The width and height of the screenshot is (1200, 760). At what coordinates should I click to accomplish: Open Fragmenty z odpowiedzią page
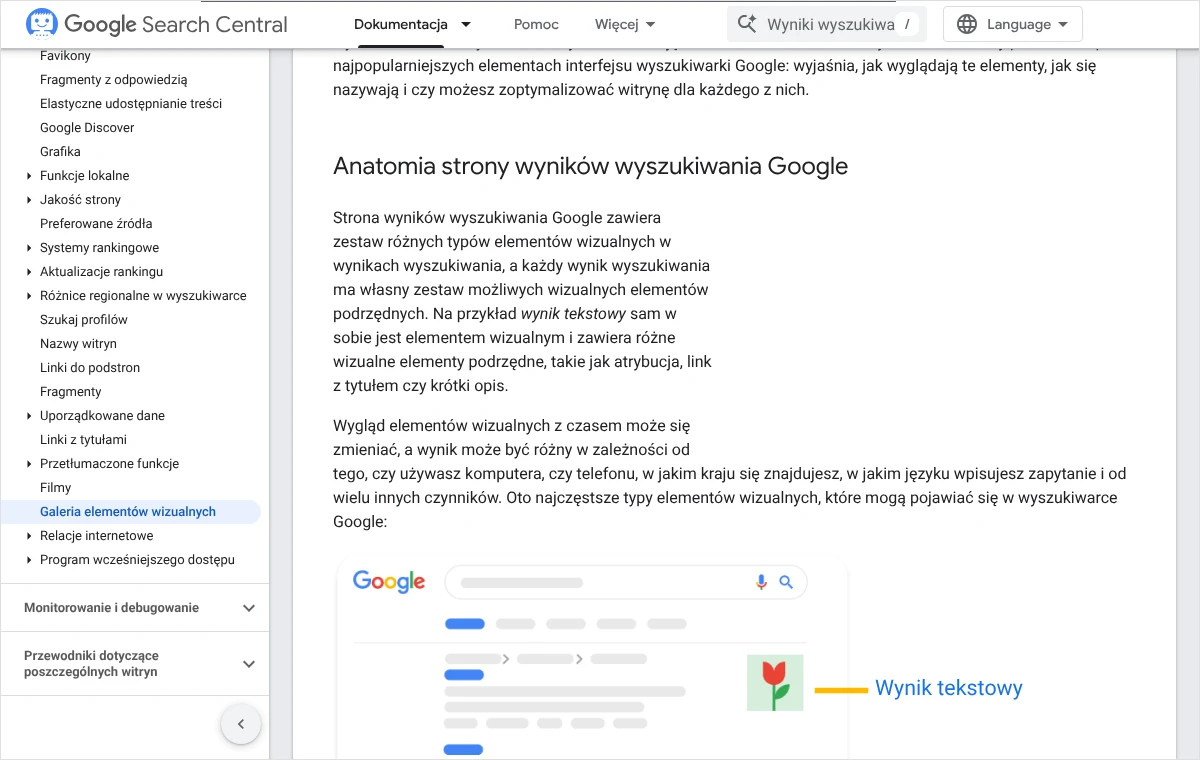[x=114, y=80]
